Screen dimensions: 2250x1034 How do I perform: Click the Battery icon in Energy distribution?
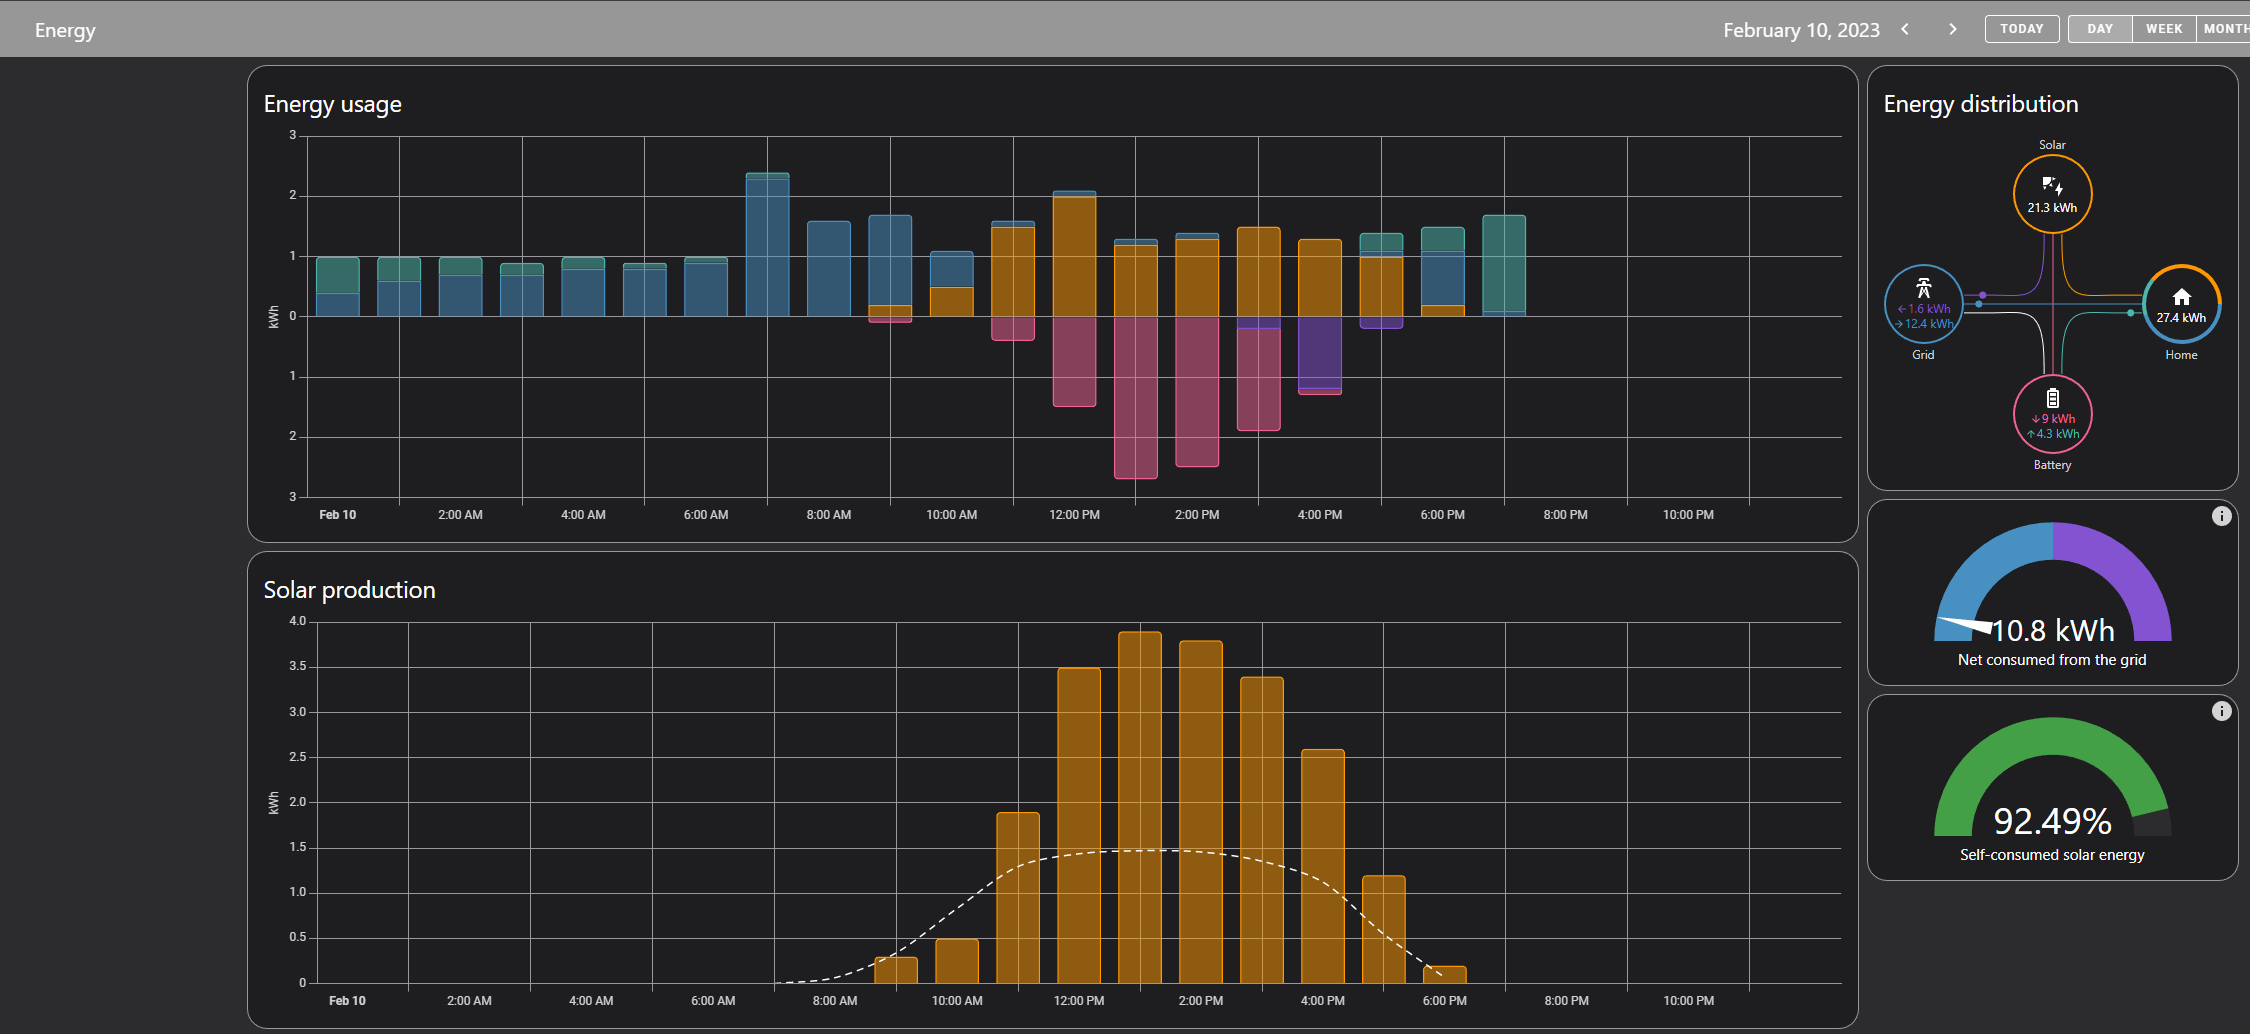pyautogui.click(x=2052, y=398)
